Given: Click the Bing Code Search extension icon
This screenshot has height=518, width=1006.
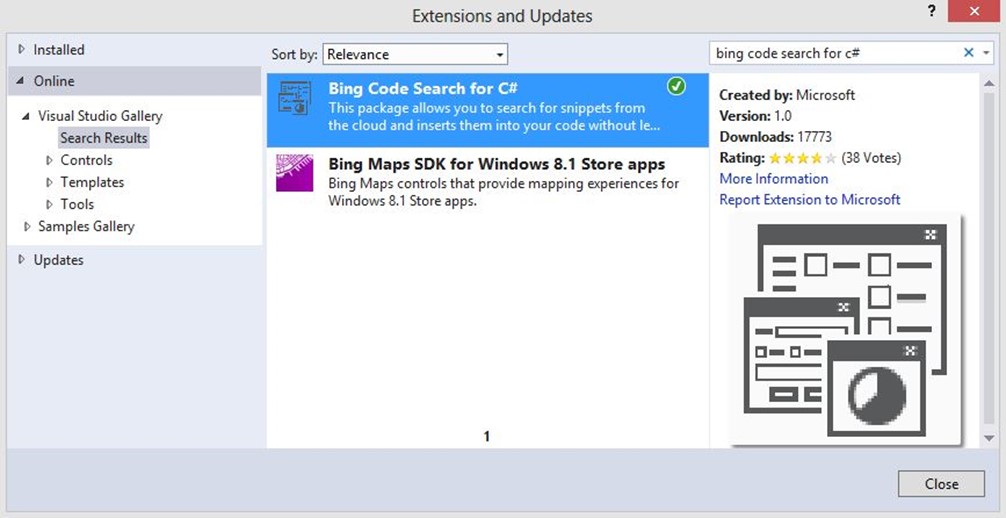Looking at the screenshot, I should pyautogui.click(x=294, y=98).
